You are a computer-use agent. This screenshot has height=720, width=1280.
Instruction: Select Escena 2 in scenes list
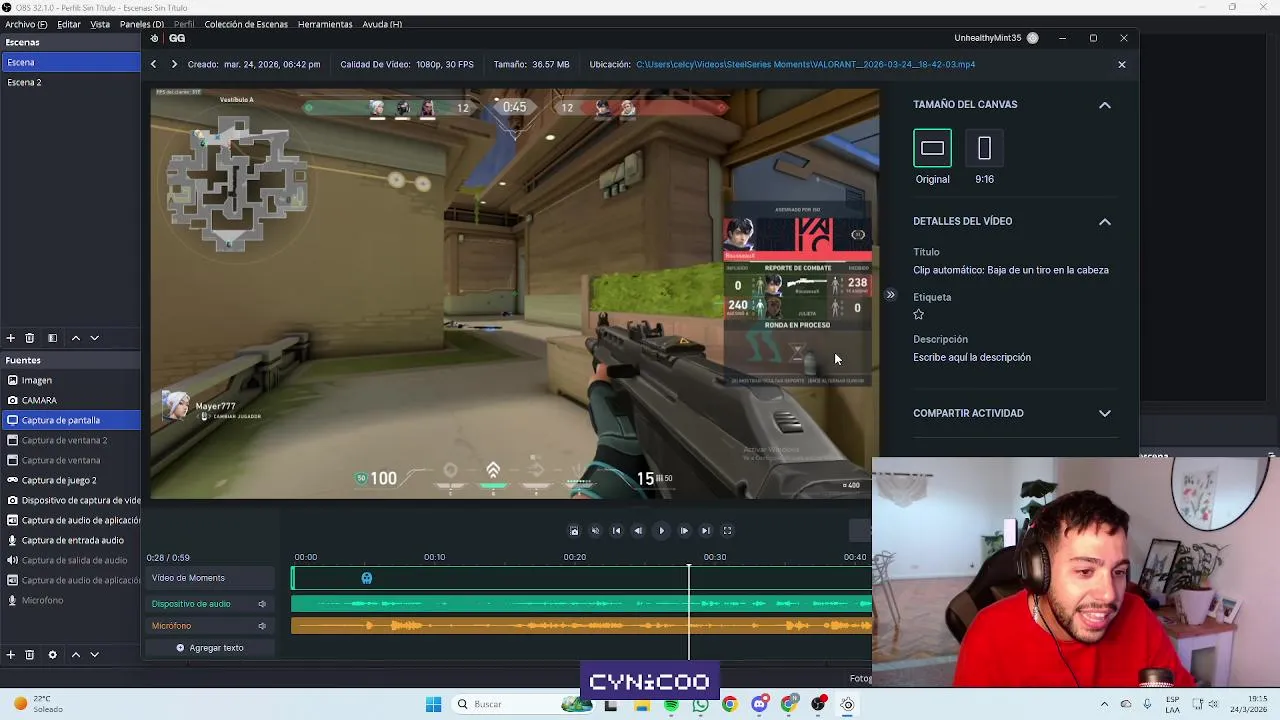(70, 82)
